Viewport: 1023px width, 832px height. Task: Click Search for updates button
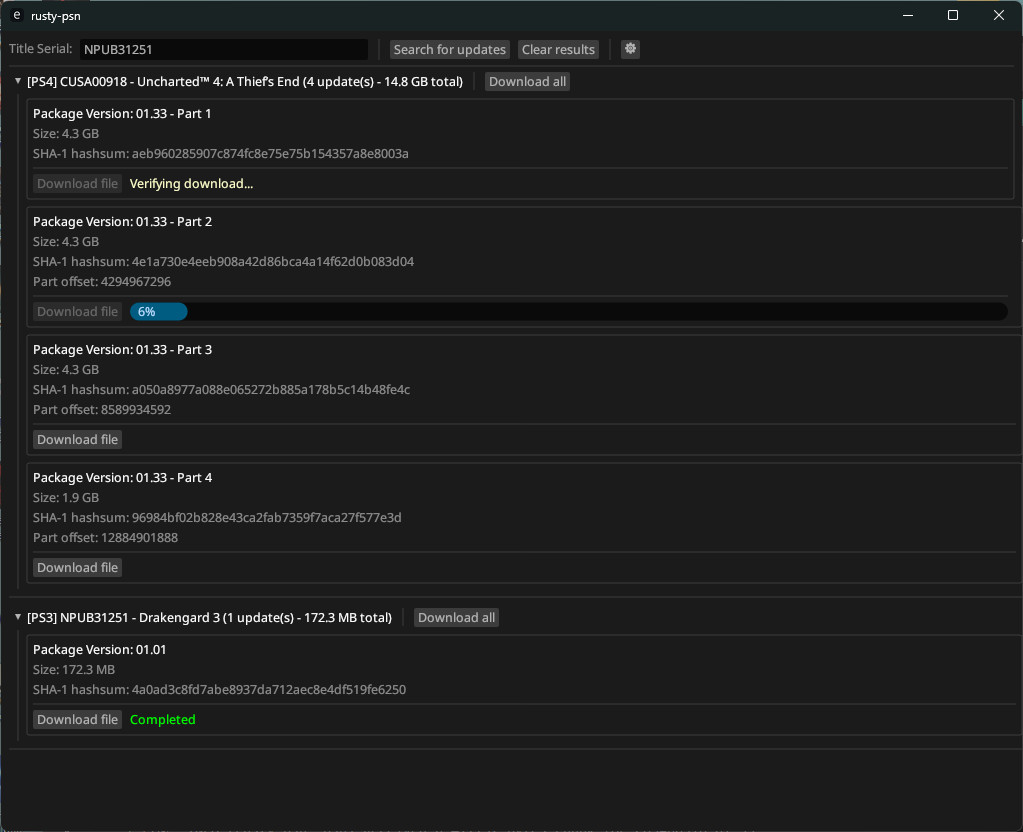coord(450,50)
